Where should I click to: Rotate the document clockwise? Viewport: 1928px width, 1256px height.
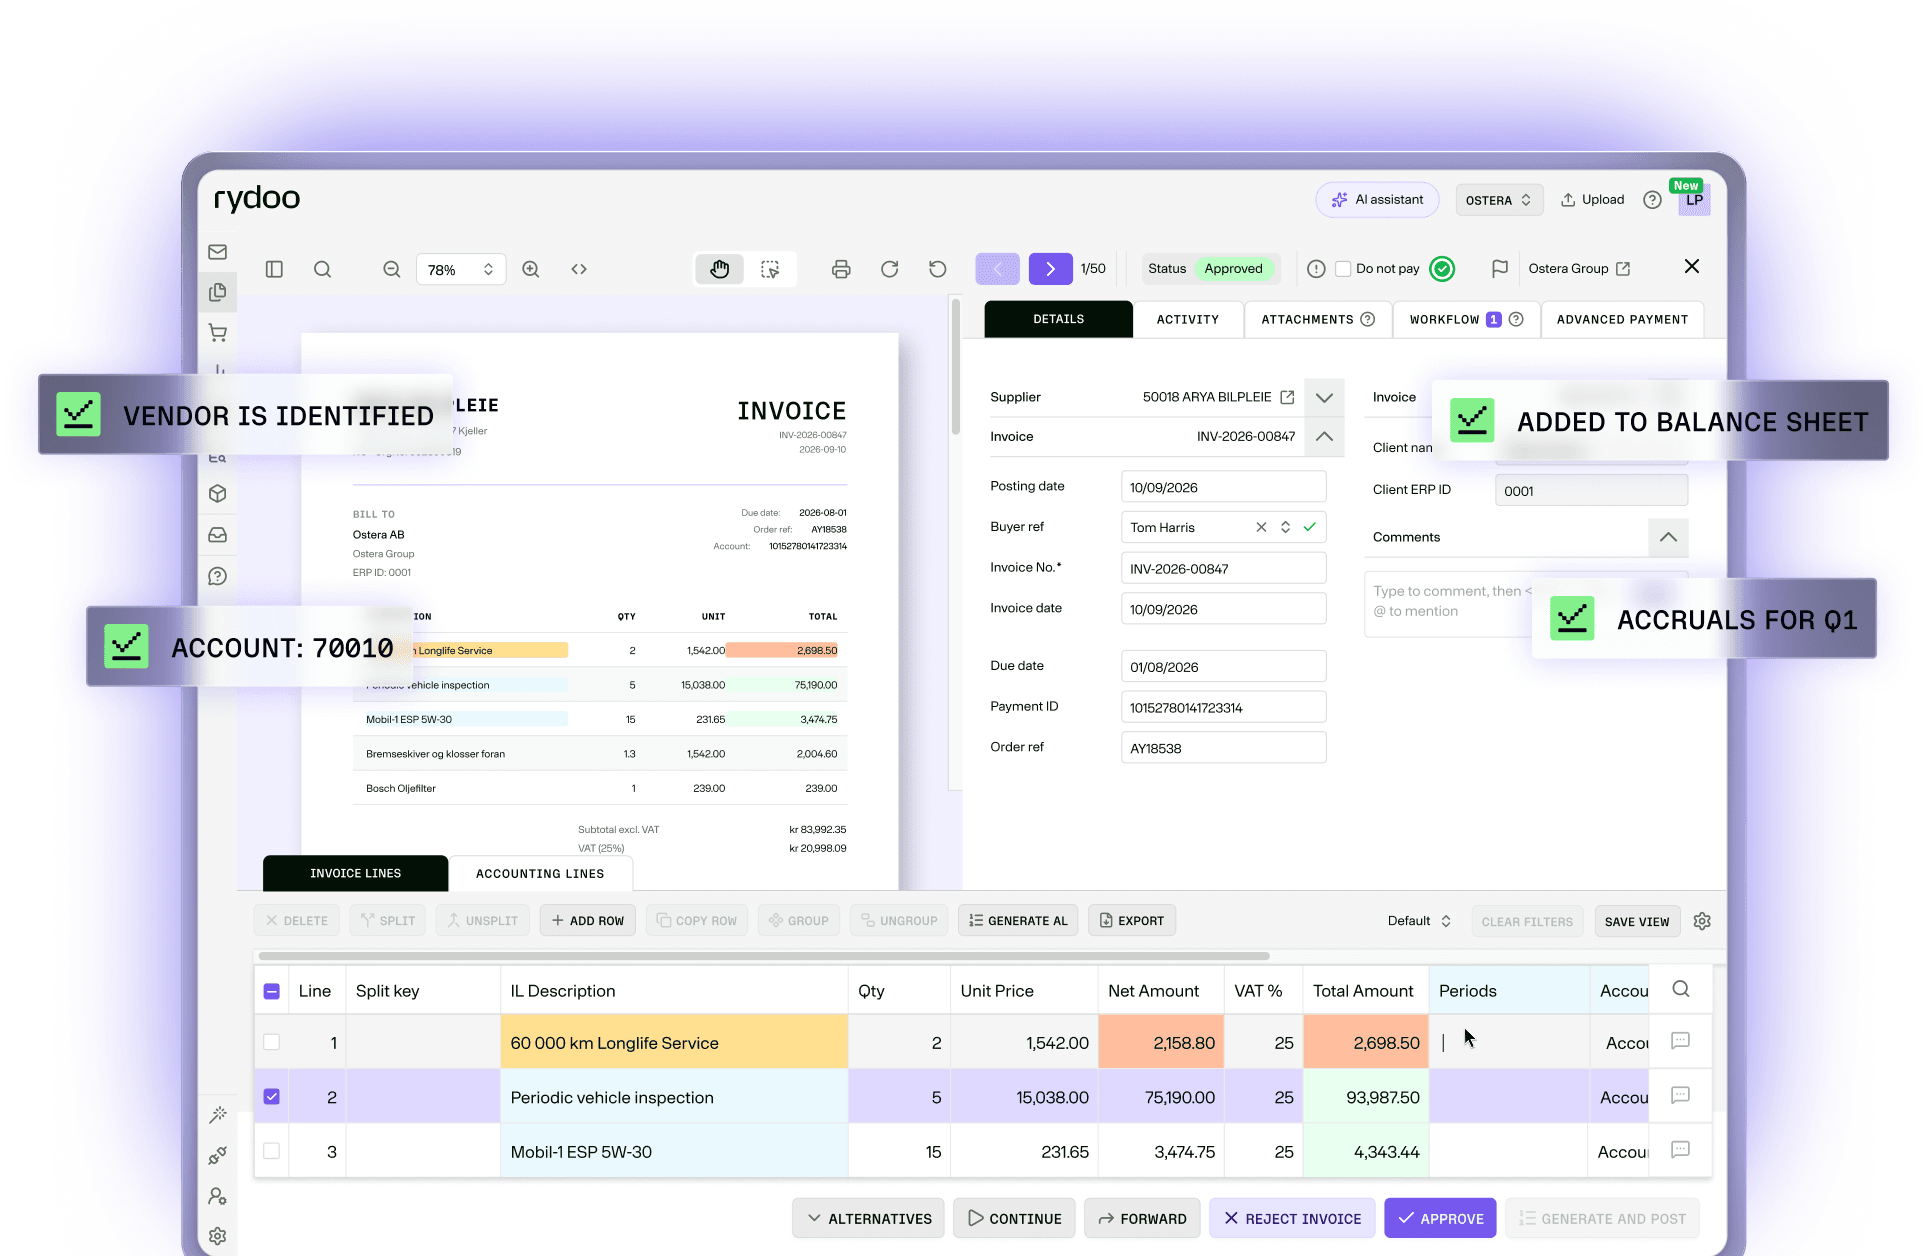coord(889,269)
